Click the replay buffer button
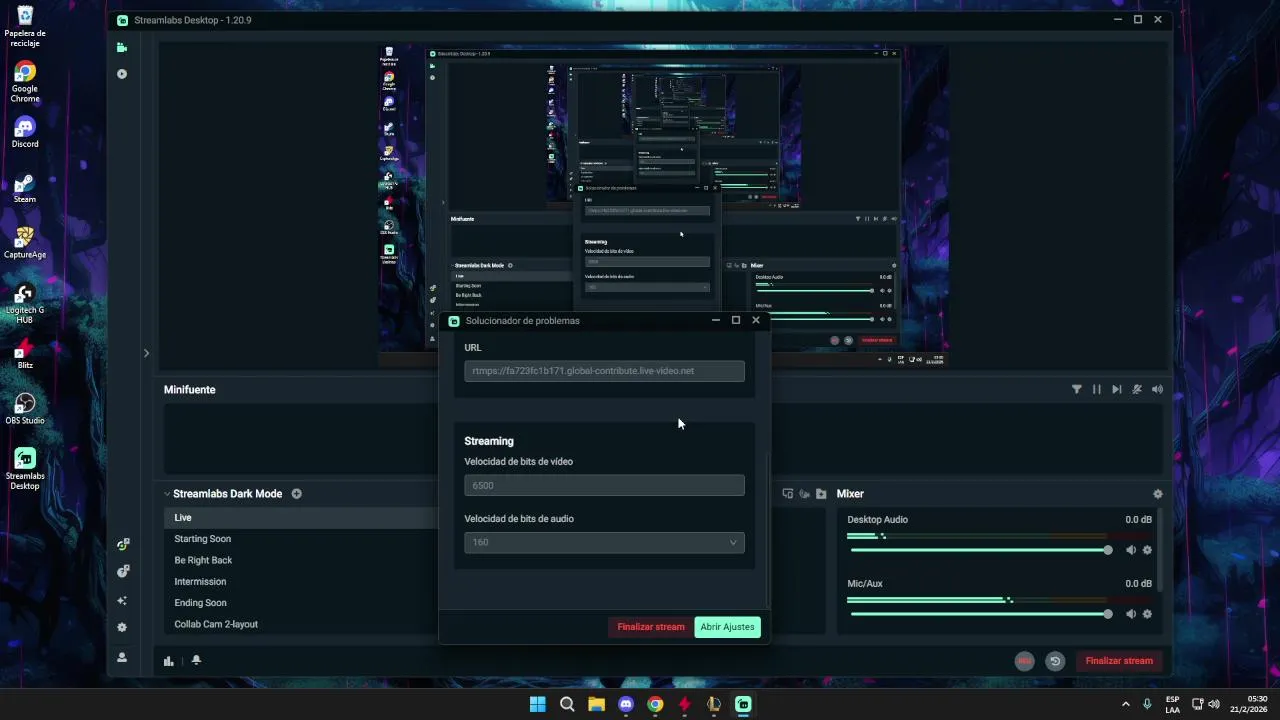 coord(1055,661)
